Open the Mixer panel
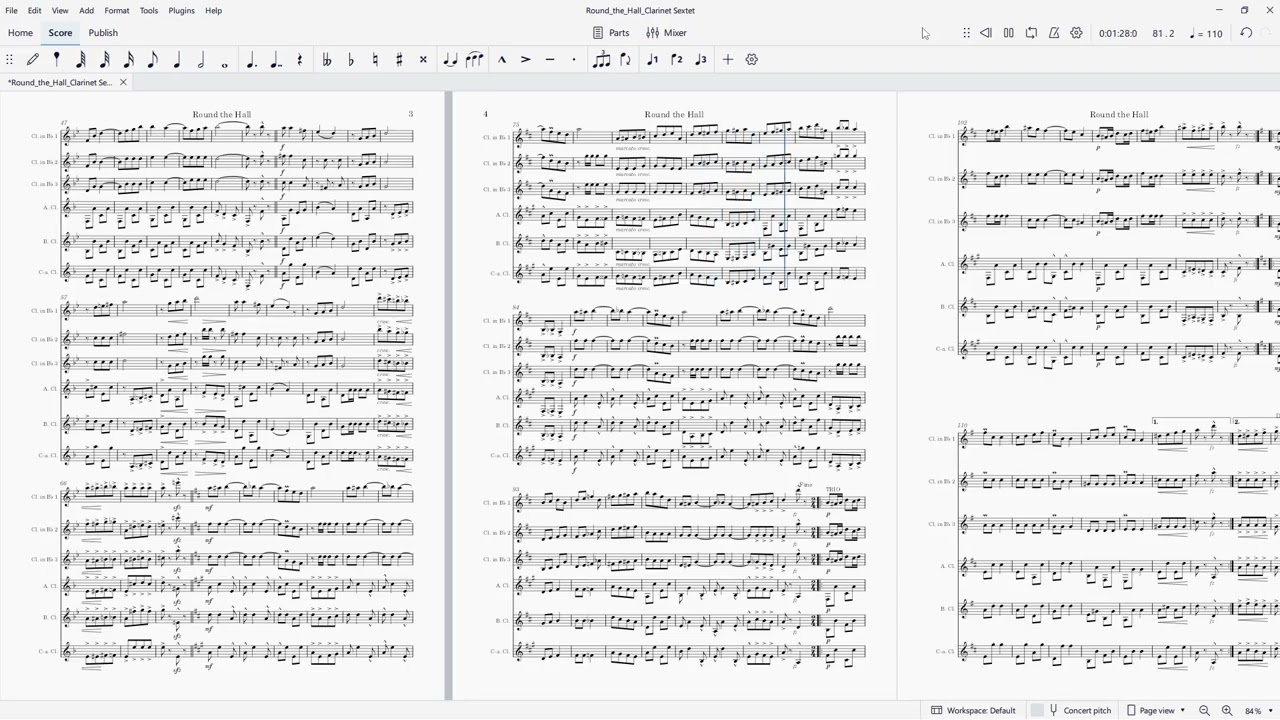The width and height of the screenshot is (1280, 720). [x=666, y=33]
